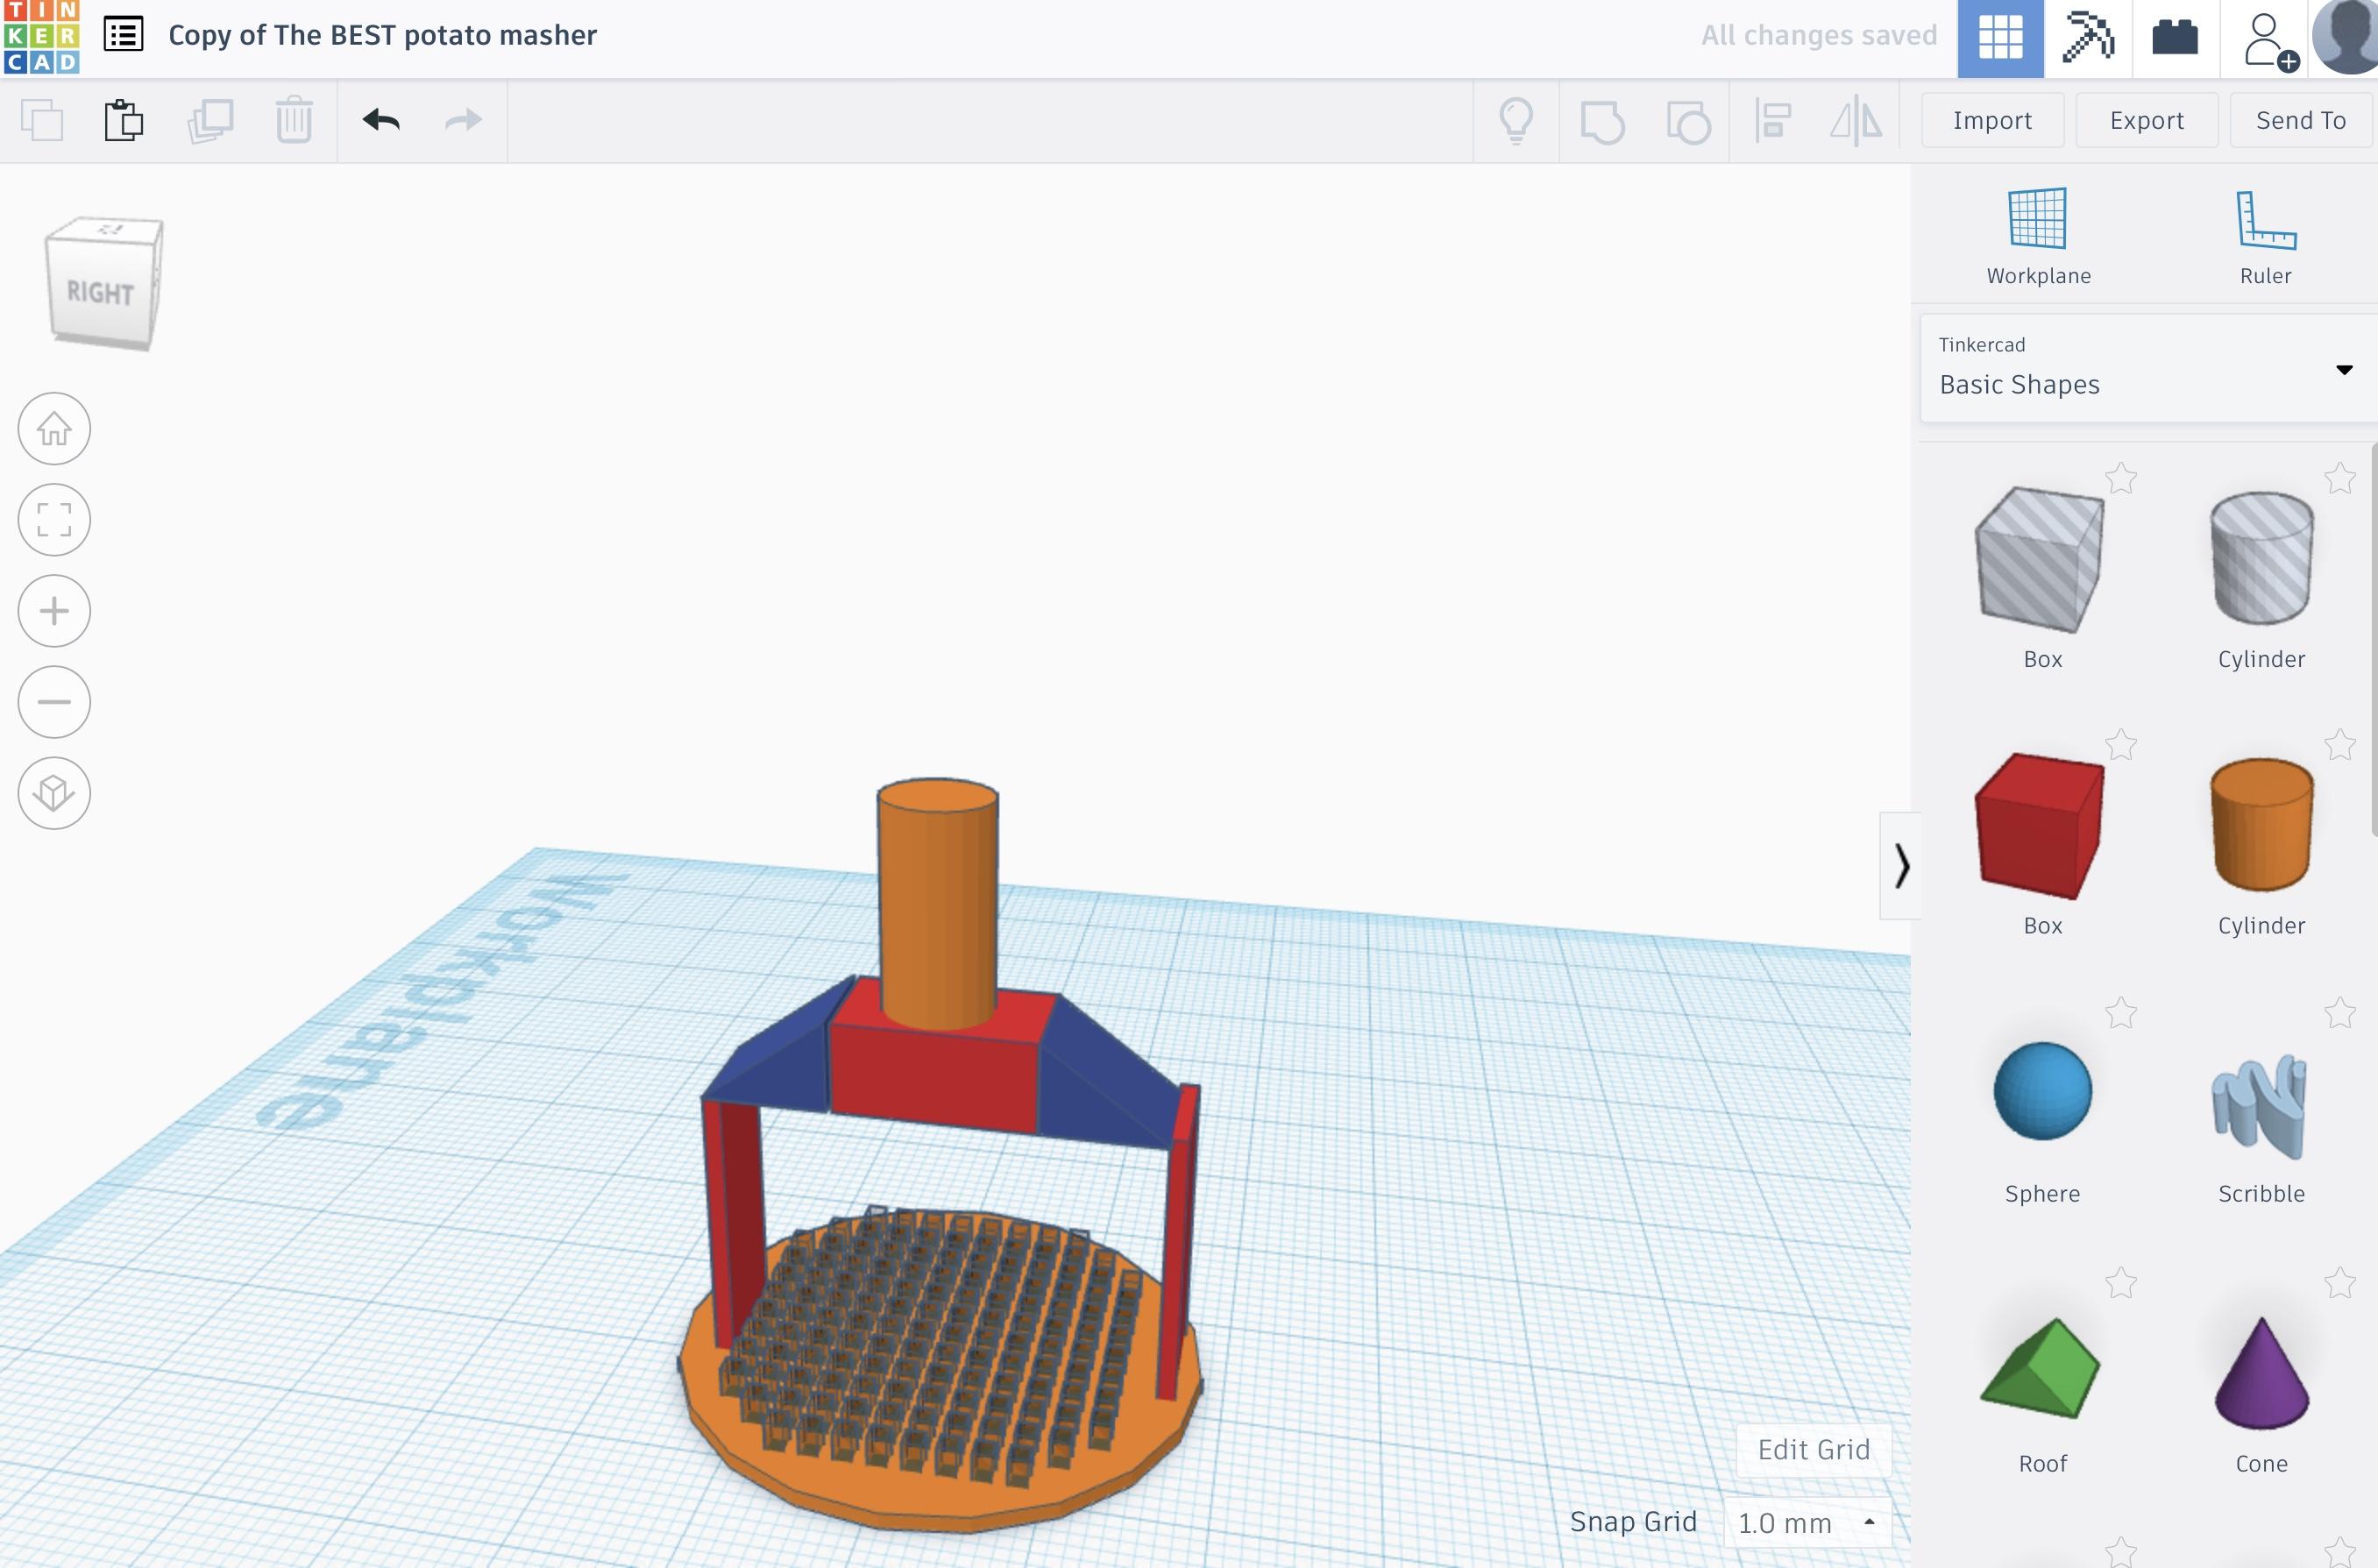This screenshot has height=1568, width=2378.
Task: Click the shapes panel vertical scrollbar
Action: (x=2374, y=640)
